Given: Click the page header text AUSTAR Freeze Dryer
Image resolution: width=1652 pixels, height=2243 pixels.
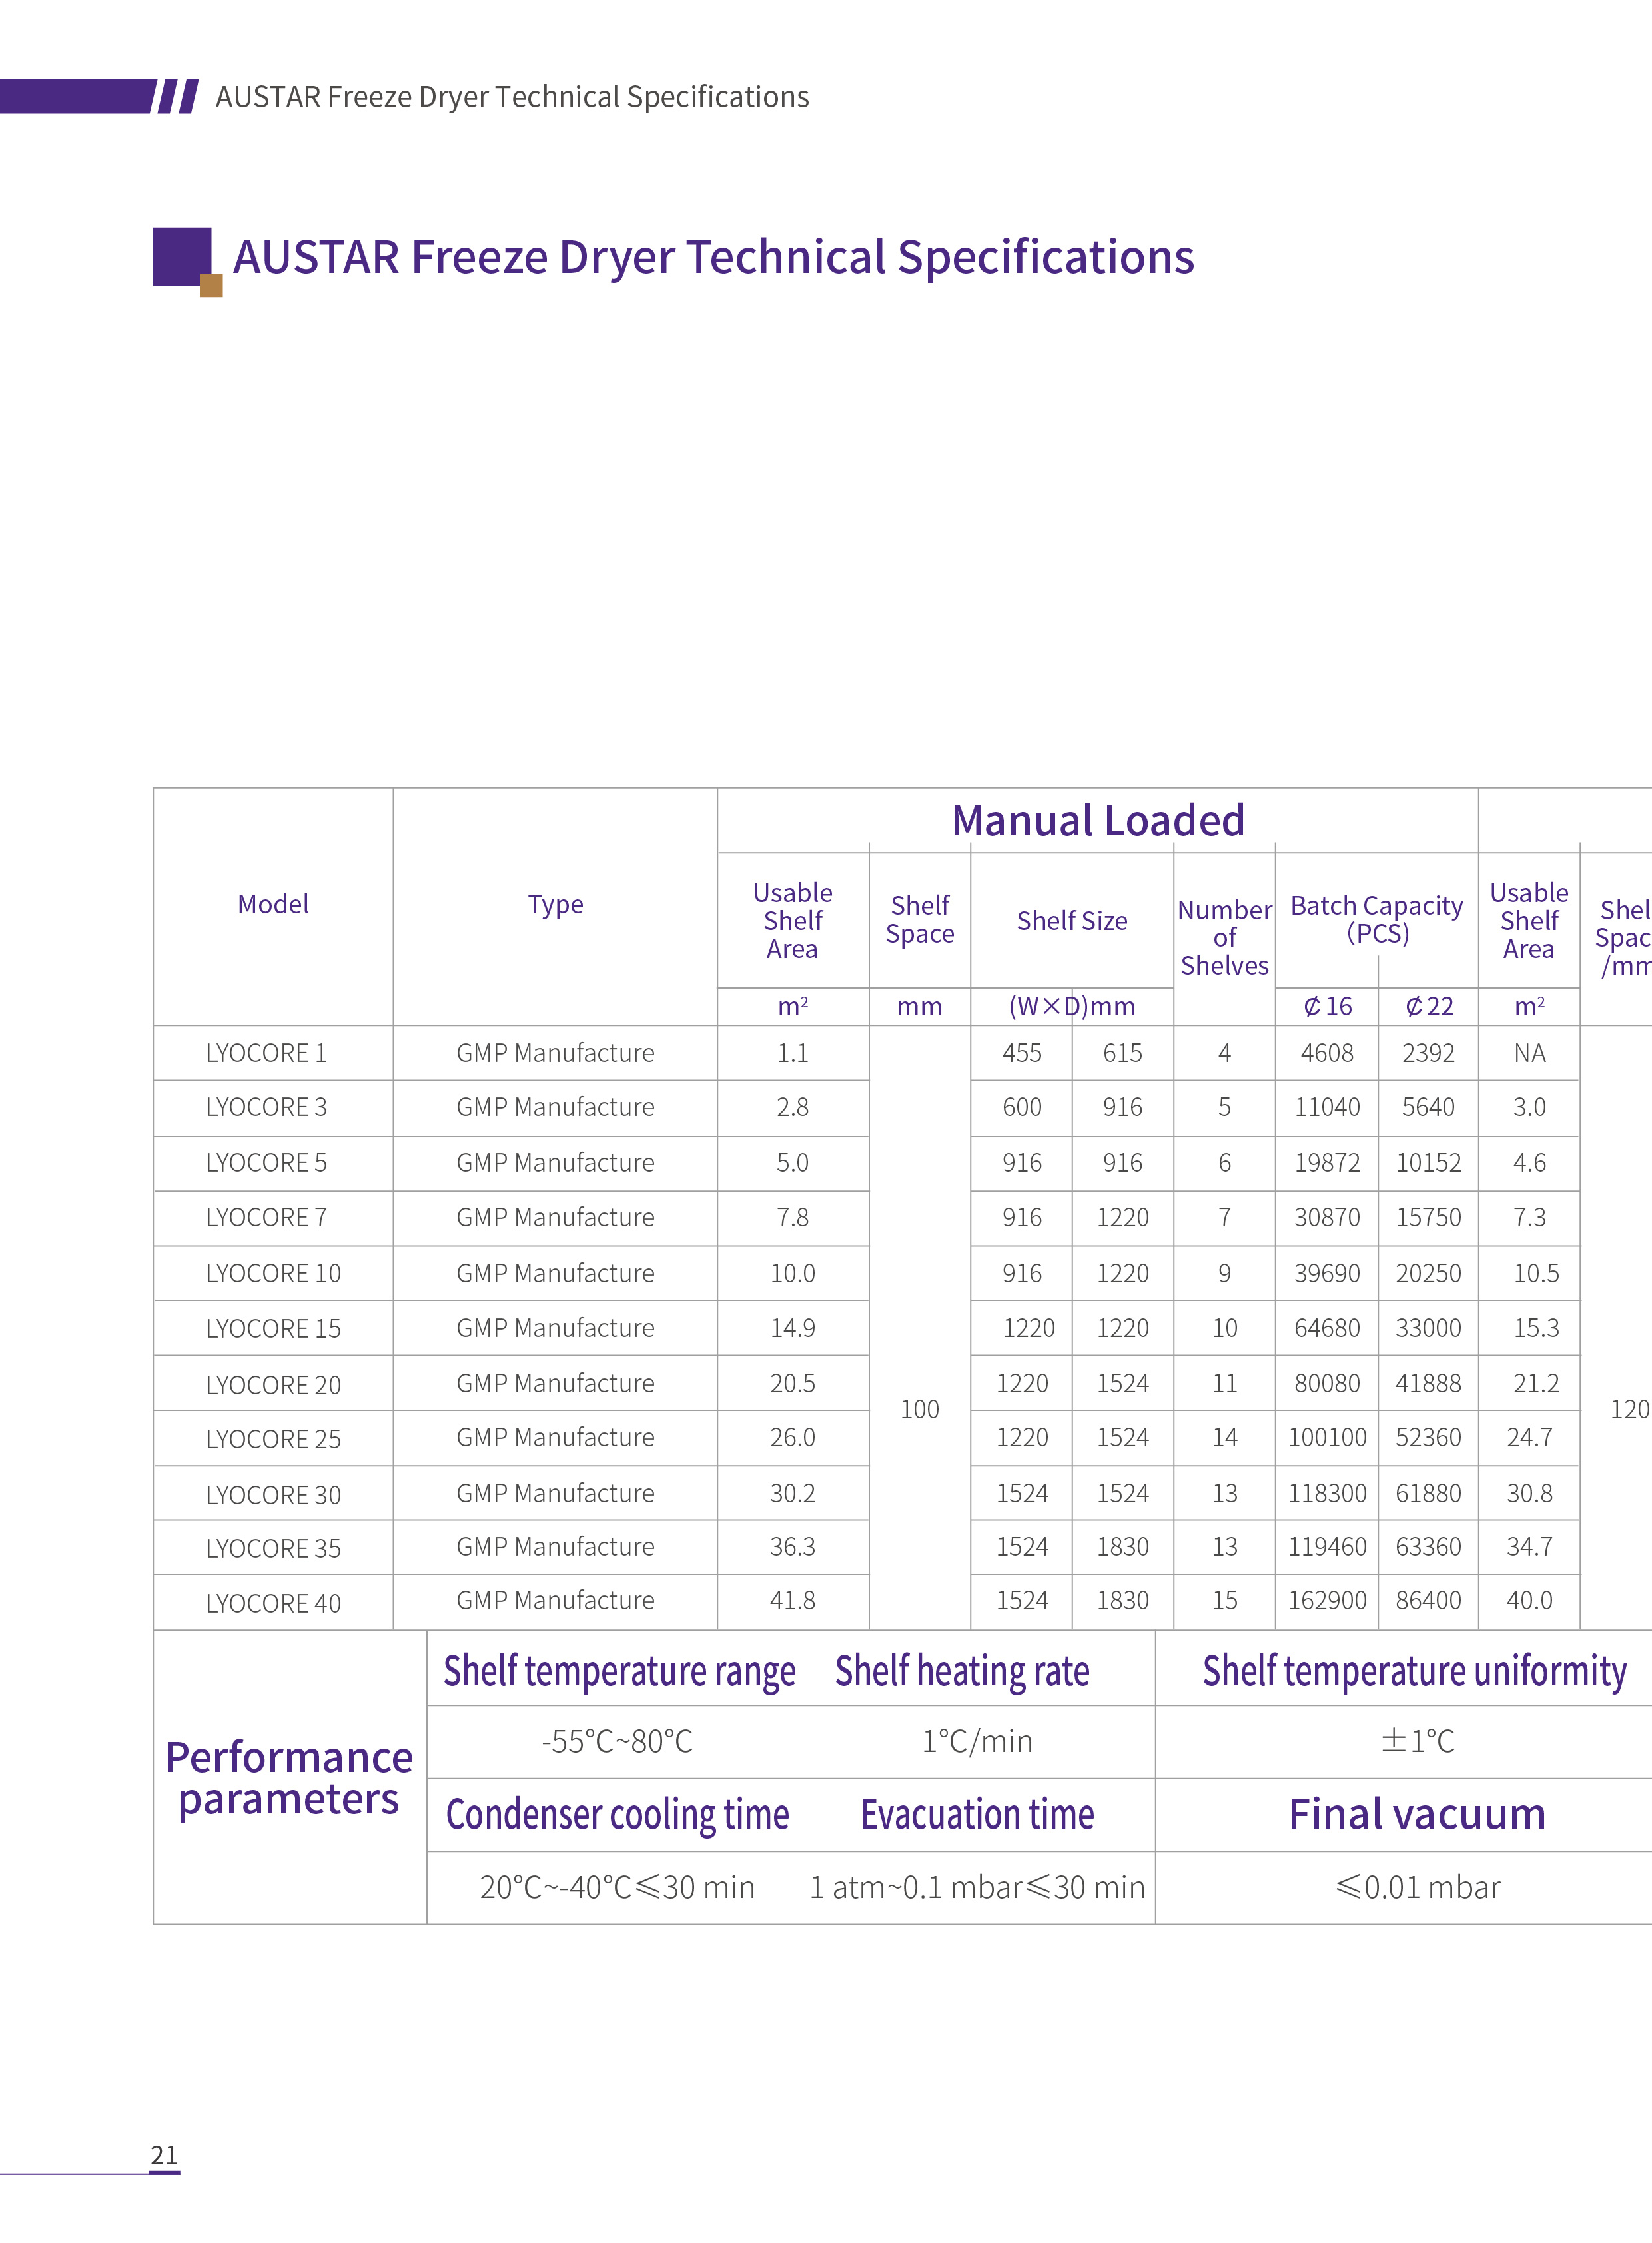Looking at the screenshot, I should (512, 97).
